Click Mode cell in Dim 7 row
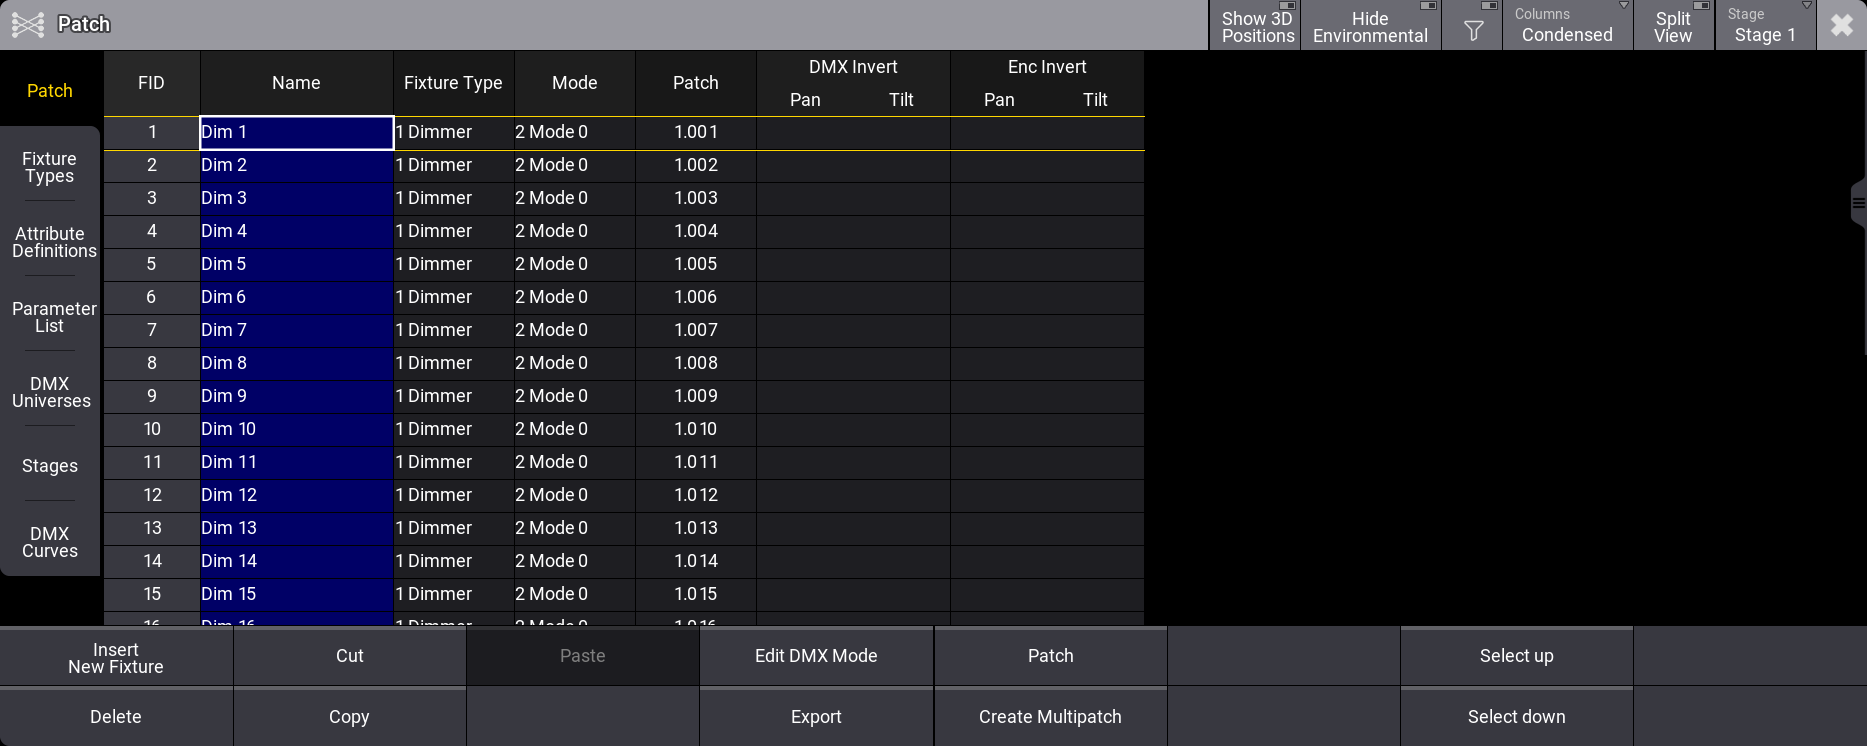 575,330
